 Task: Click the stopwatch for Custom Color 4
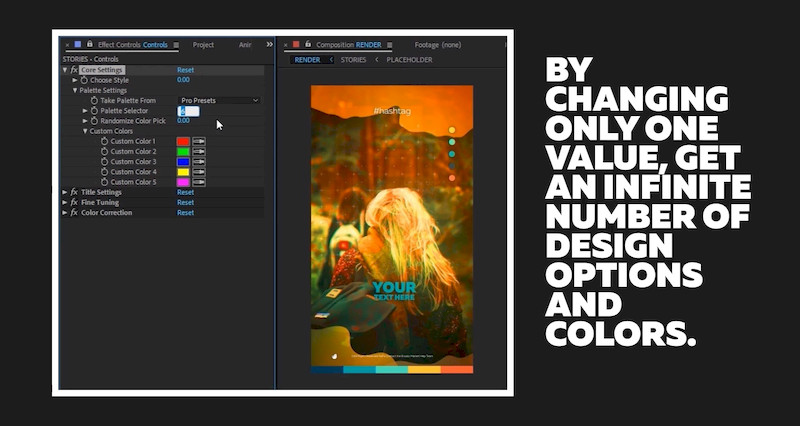[x=104, y=172]
